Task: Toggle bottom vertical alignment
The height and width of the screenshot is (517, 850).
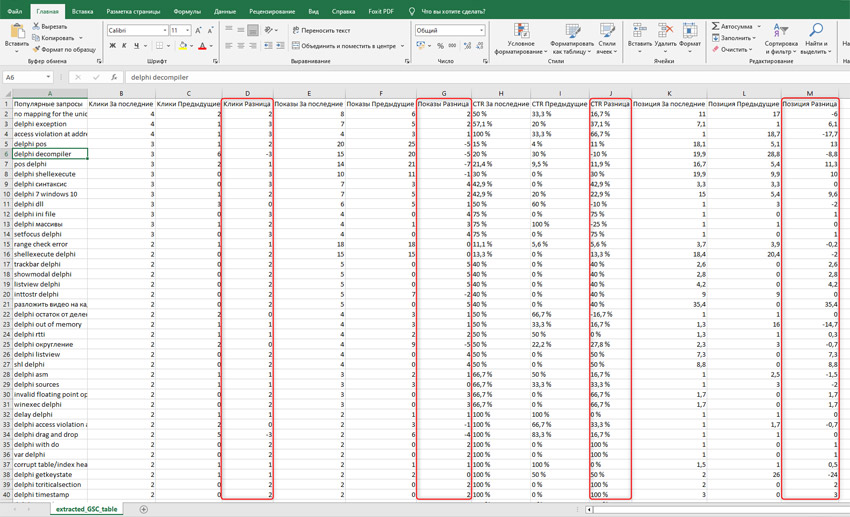Action: coord(253,30)
